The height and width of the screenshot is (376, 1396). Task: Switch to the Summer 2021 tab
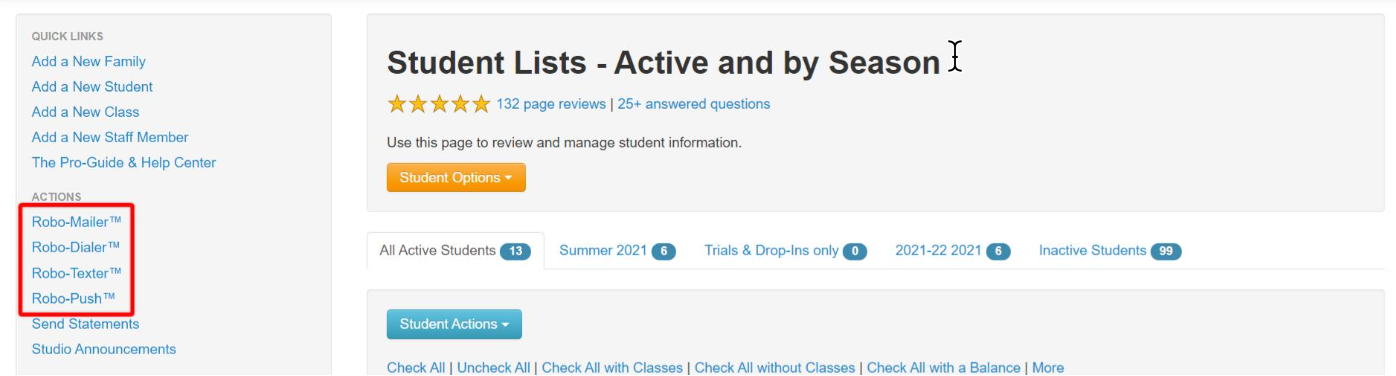click(617, 251)
